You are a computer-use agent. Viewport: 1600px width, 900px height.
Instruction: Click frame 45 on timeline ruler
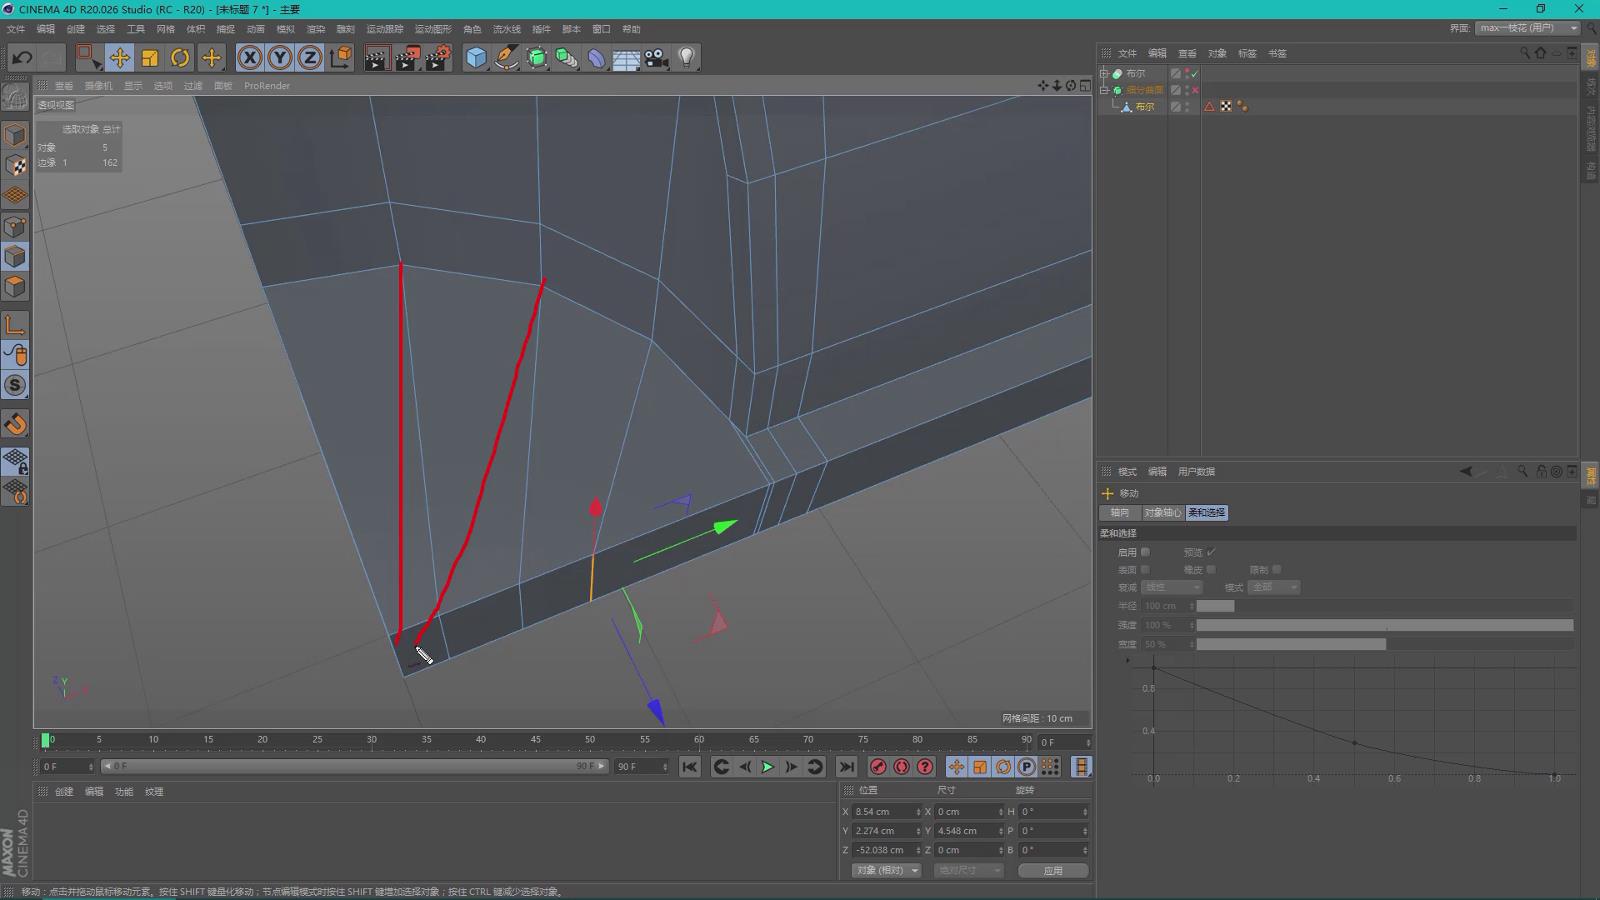click(536, 741)
